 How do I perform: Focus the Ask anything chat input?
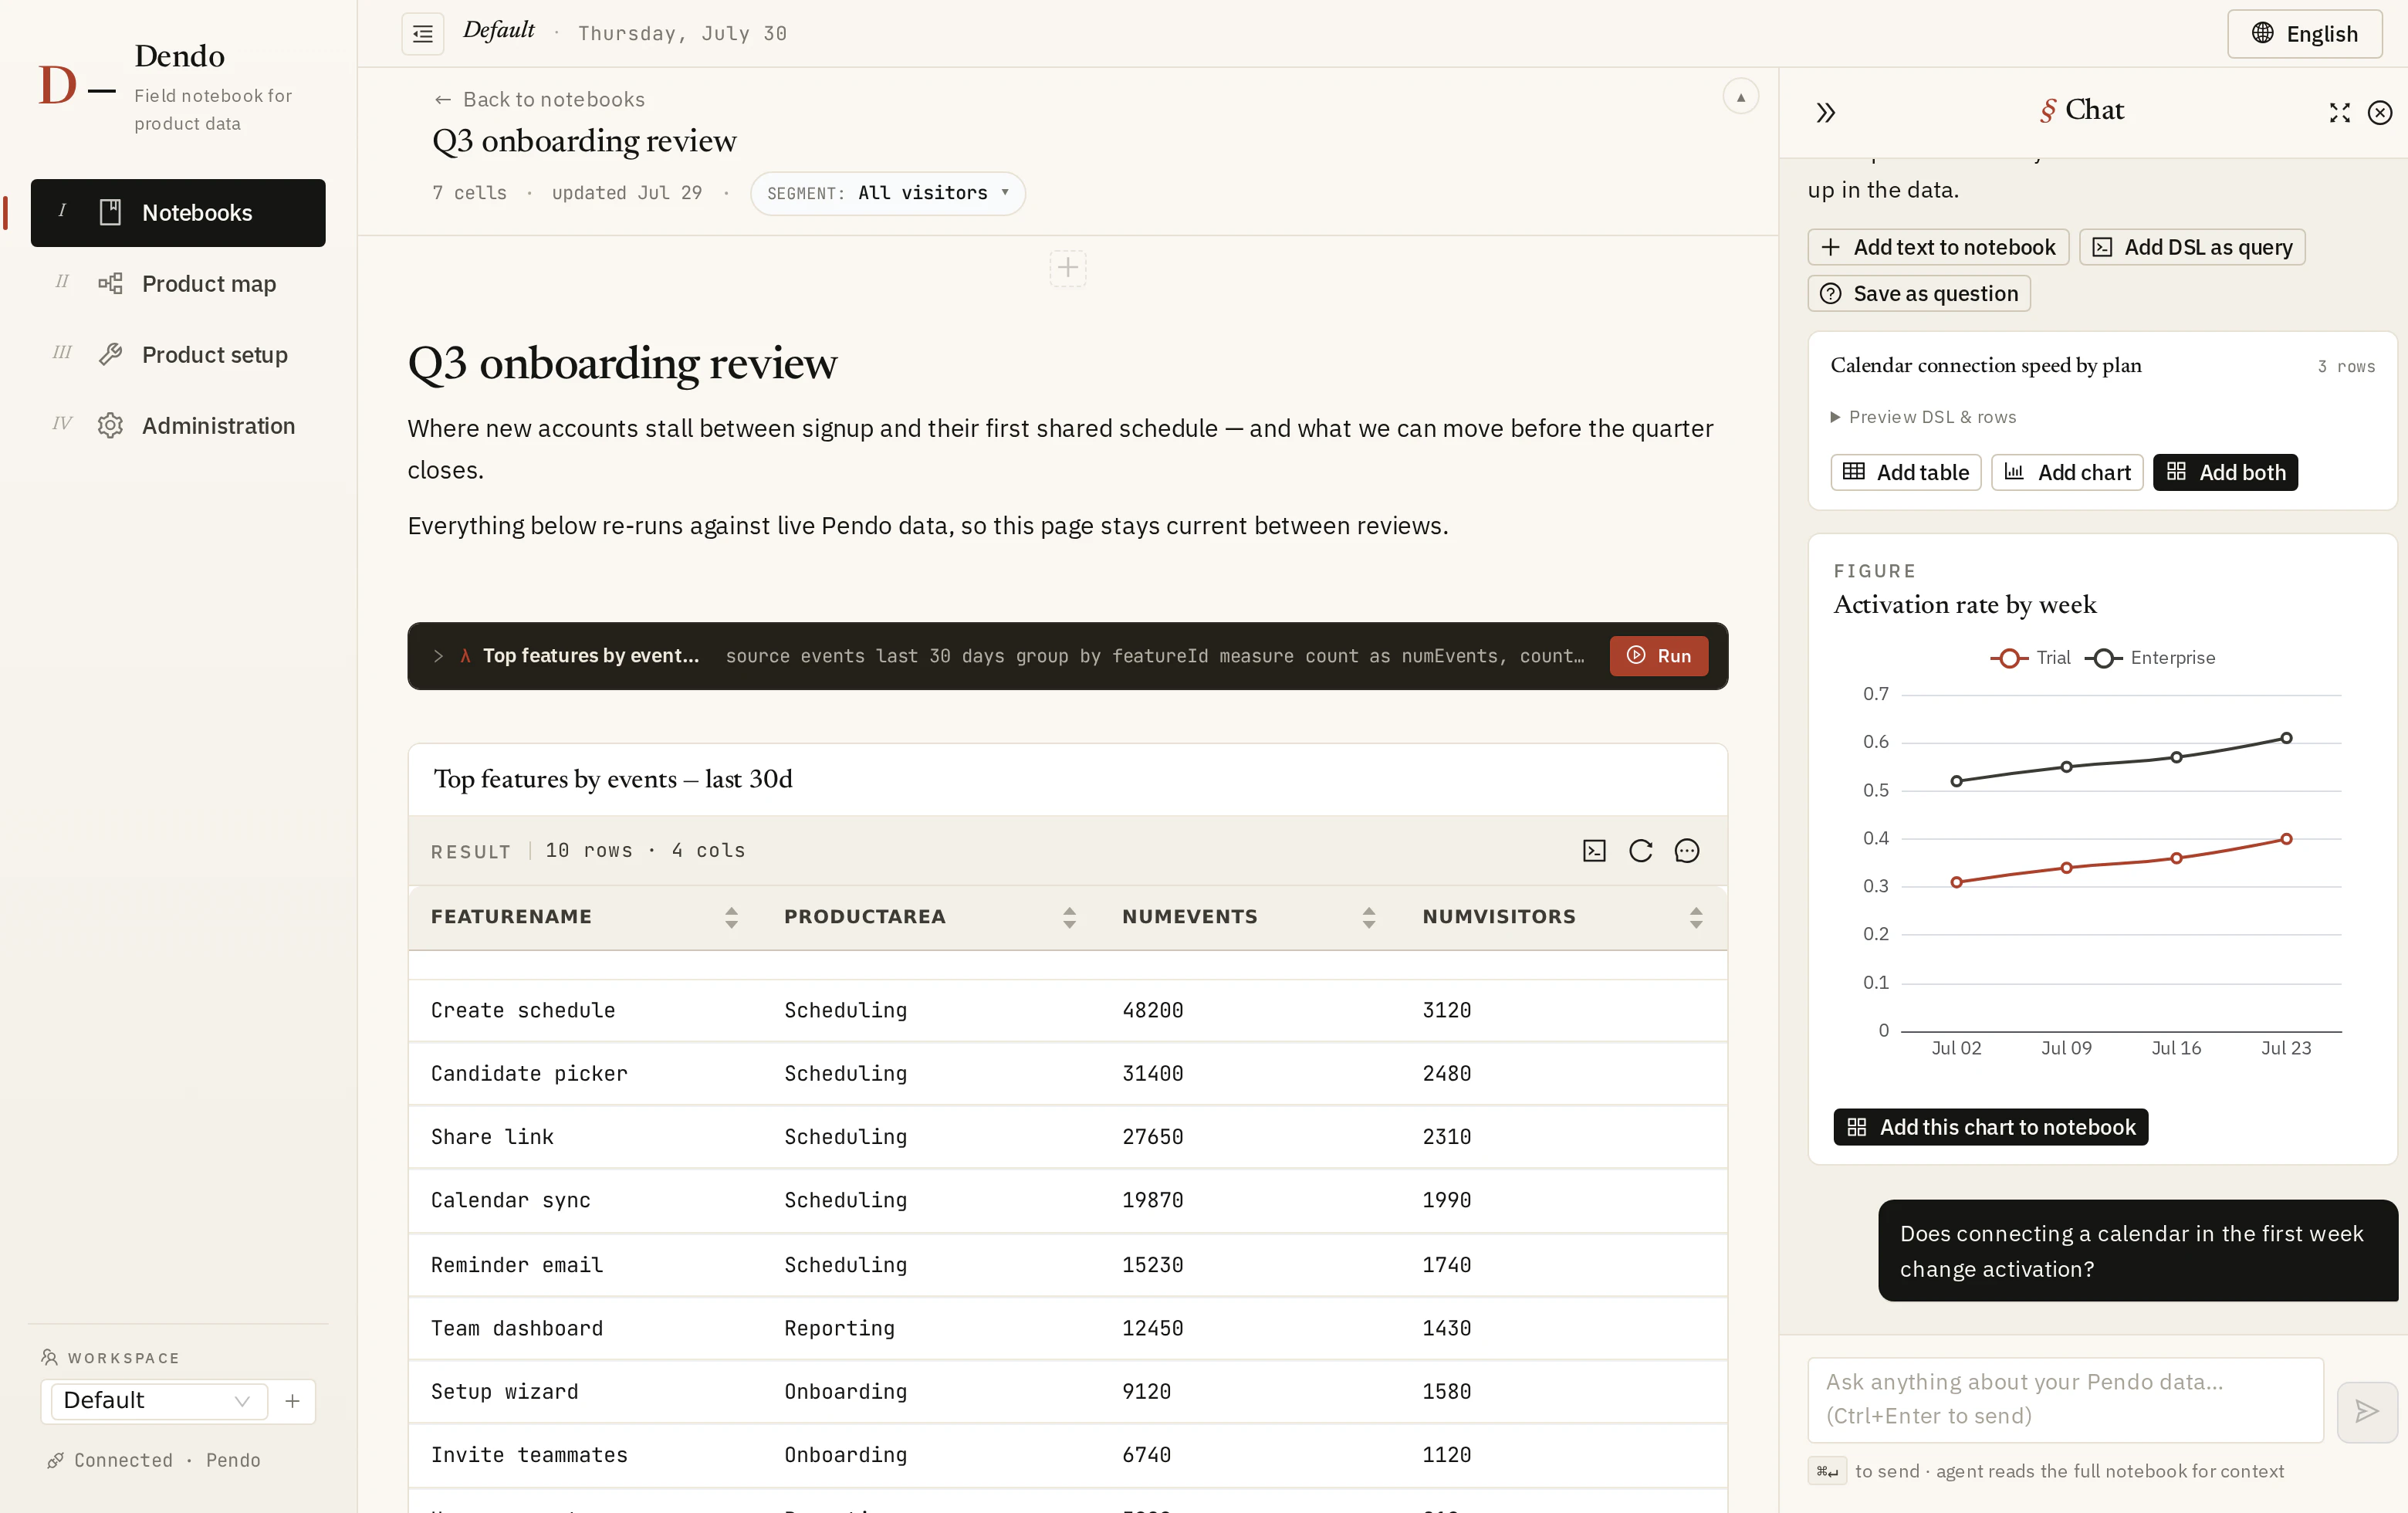(x=2065, y=1399)
